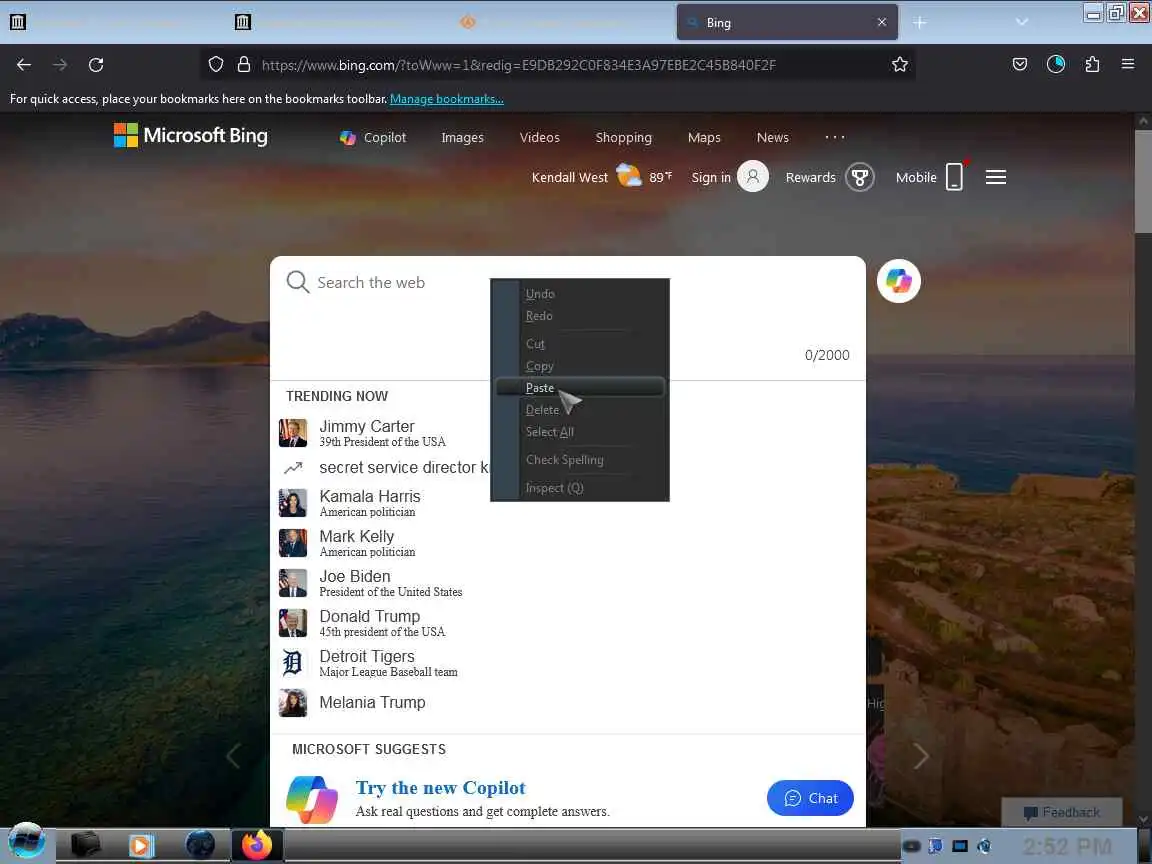
Task: Open the Bing hamburger settings menu
Action: pyautogui.click(x=996, y=177)
